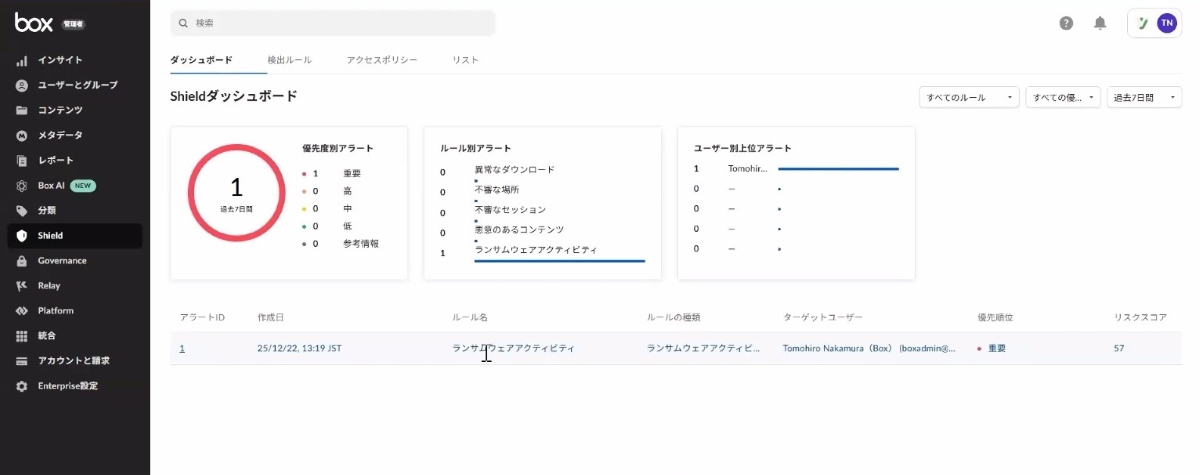Open alert ID 1 link
This screenshot has width=1200, height=475.
click(x=182, y=348)
